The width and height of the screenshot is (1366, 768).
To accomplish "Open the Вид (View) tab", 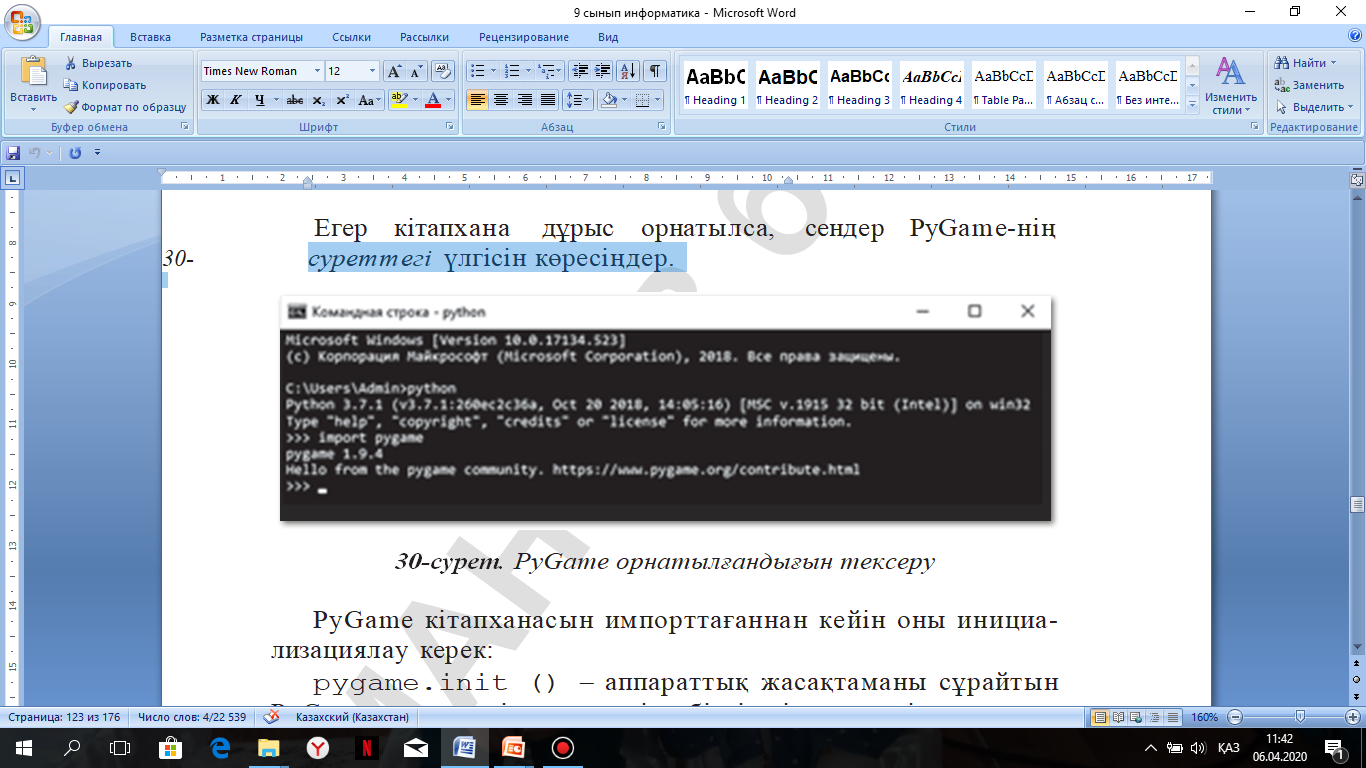I will pyautogui.click(x=608, y=37).
